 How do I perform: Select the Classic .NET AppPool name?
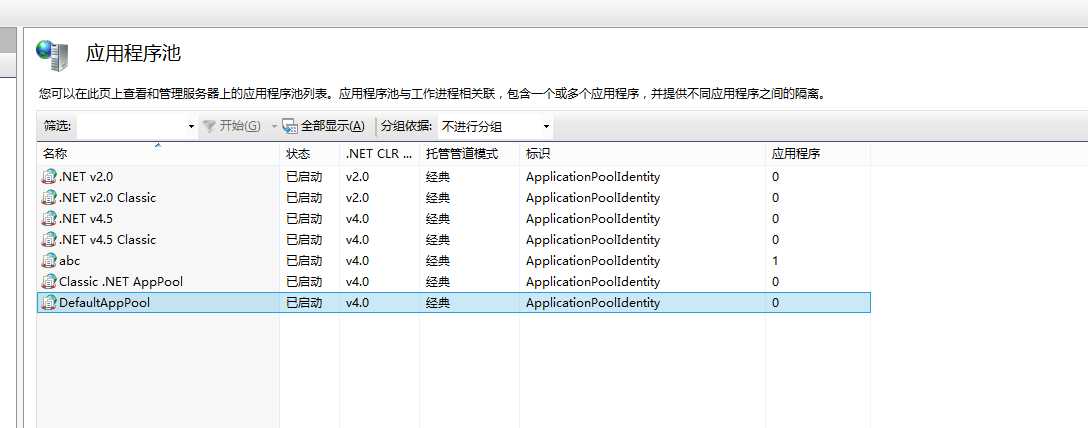tap(121, 282)
